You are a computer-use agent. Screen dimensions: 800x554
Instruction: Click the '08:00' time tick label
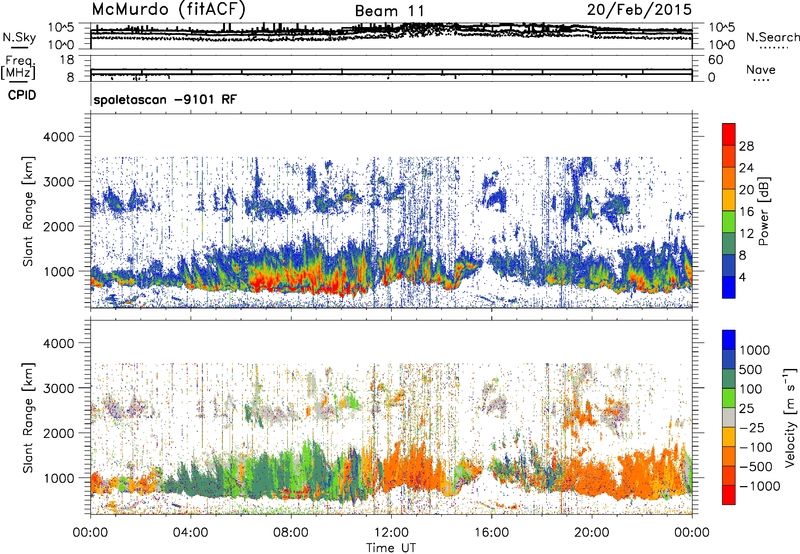pos(291,533)
